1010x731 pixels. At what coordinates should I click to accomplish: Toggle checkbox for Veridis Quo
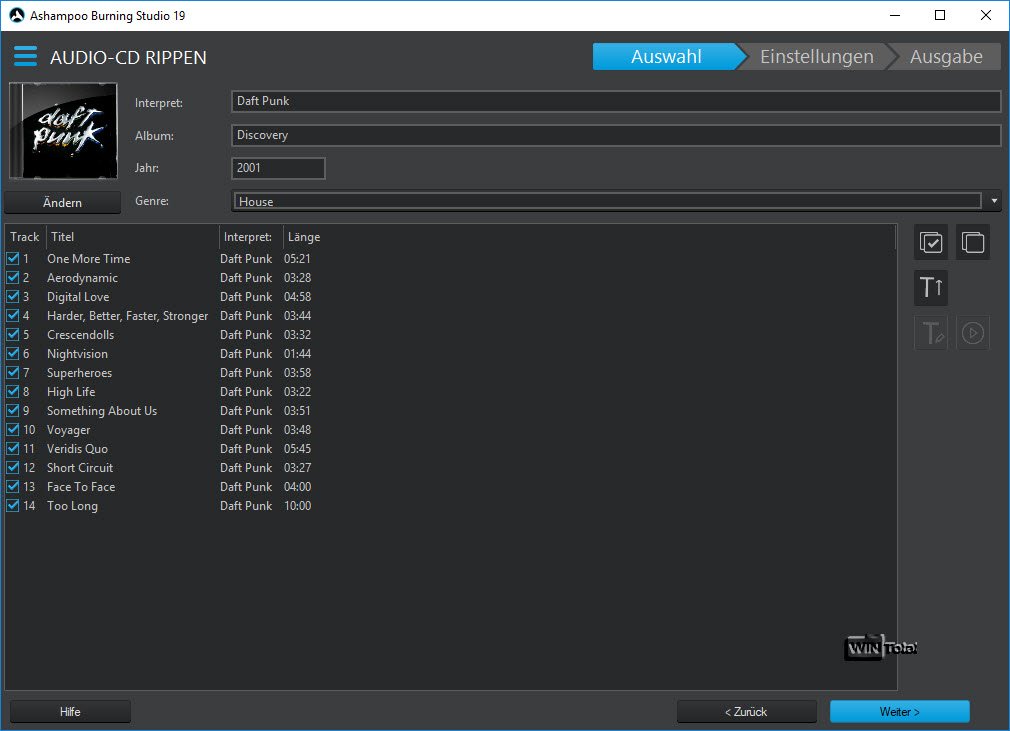pos(13,448)
